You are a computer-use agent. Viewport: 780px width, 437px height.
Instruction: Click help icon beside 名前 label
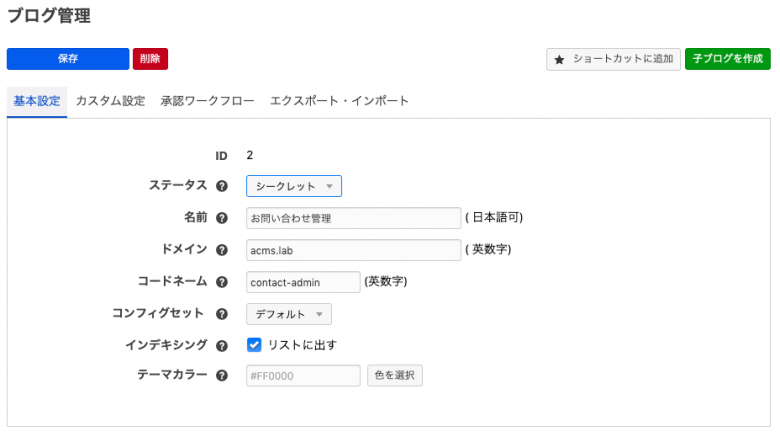pyautogui.click(x=222, y=218)
